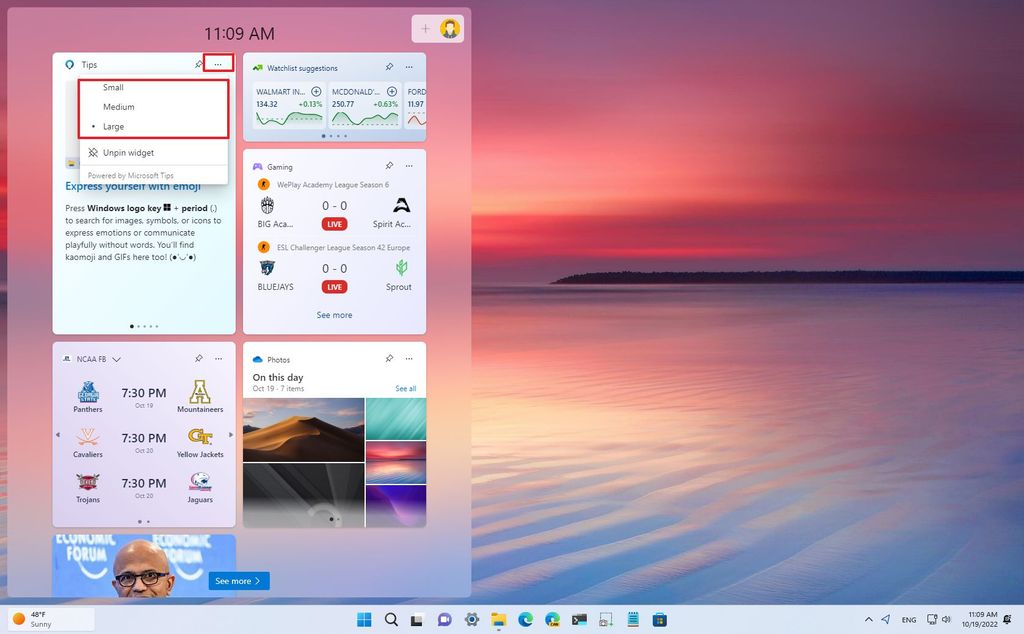Add McDonald's stock using its plus icon
Viewport: 1024px width, 634px height.
coord(392,92)
